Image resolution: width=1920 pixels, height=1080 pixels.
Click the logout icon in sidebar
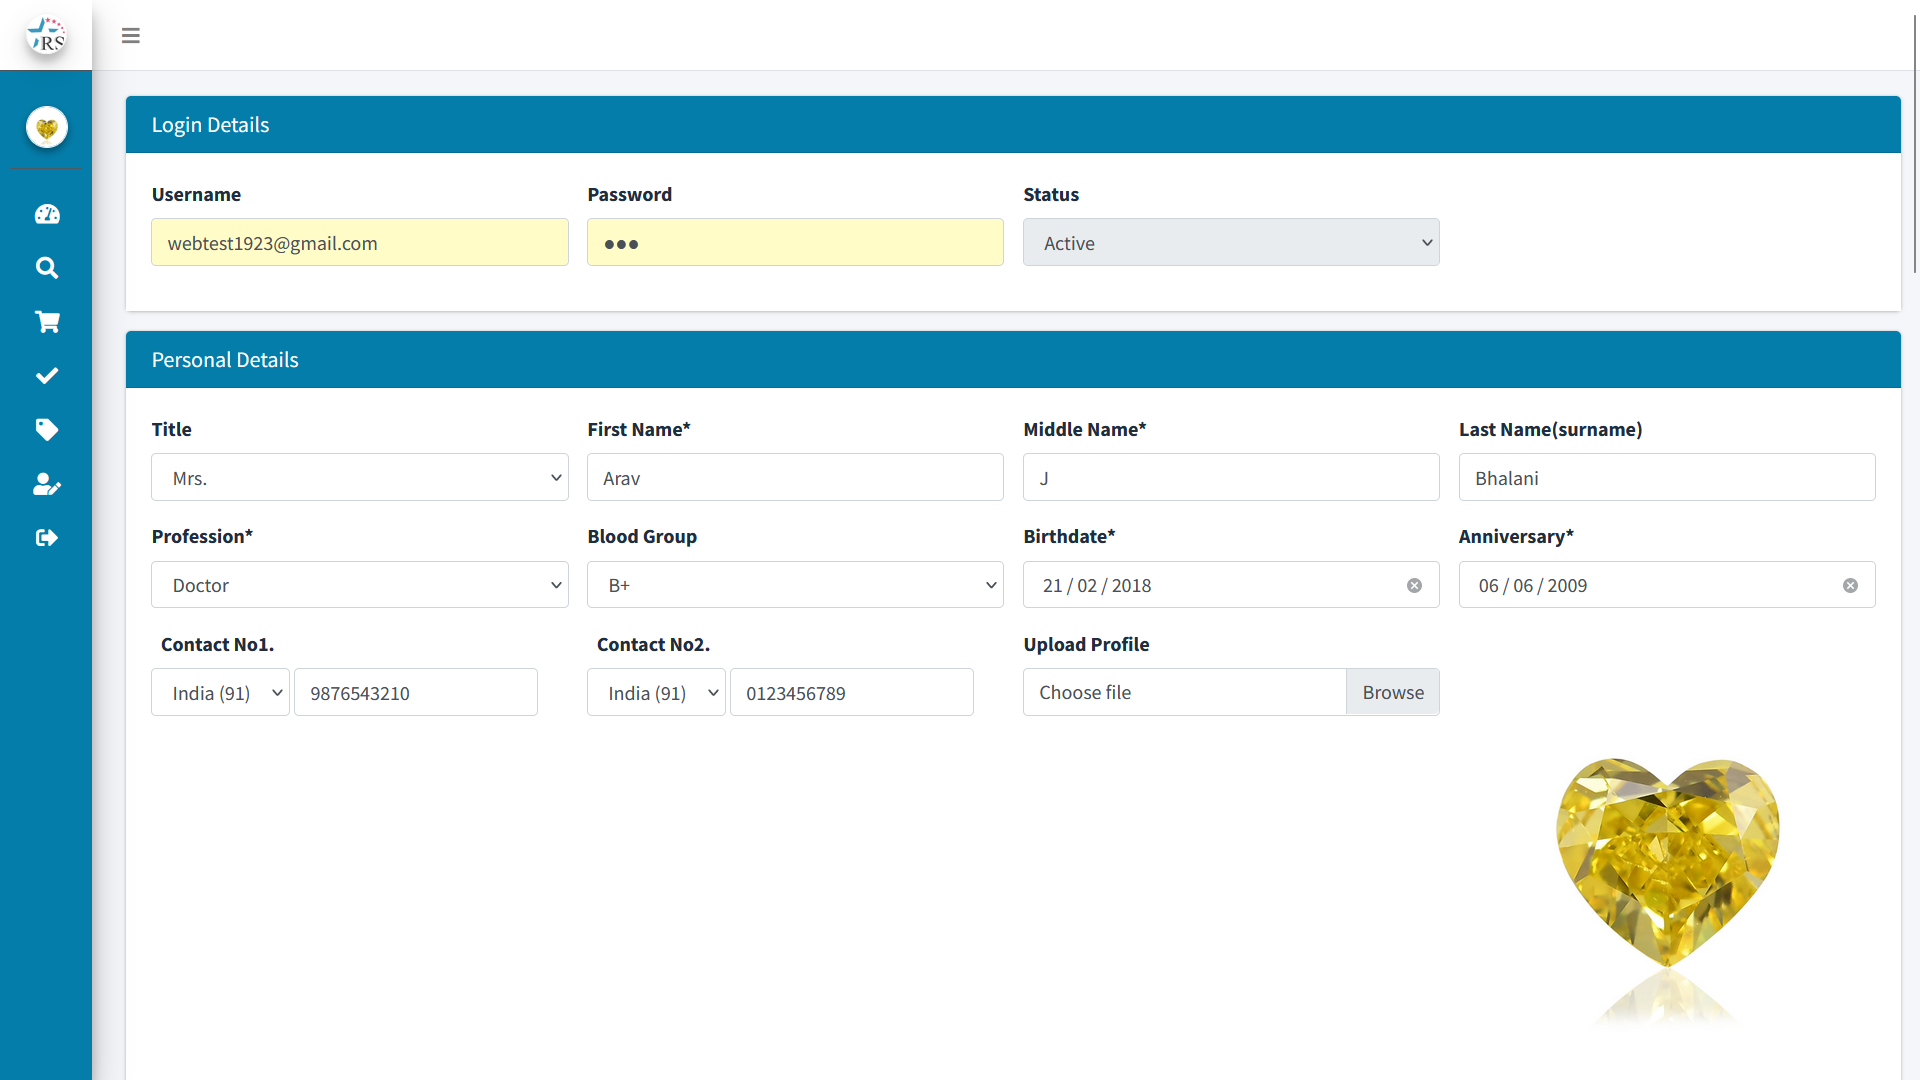(x=47, y=538)
